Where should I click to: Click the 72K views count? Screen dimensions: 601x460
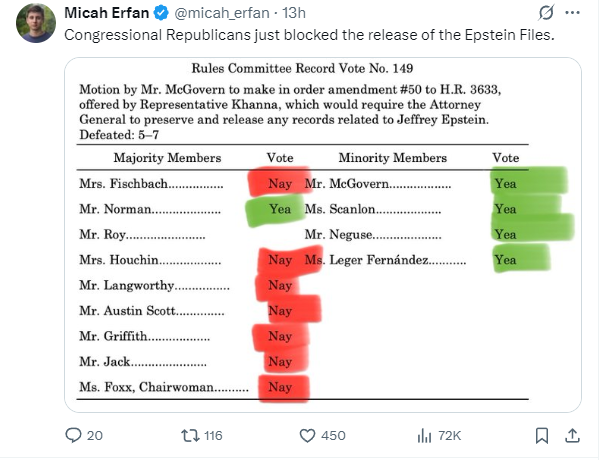tap(450, 436)
